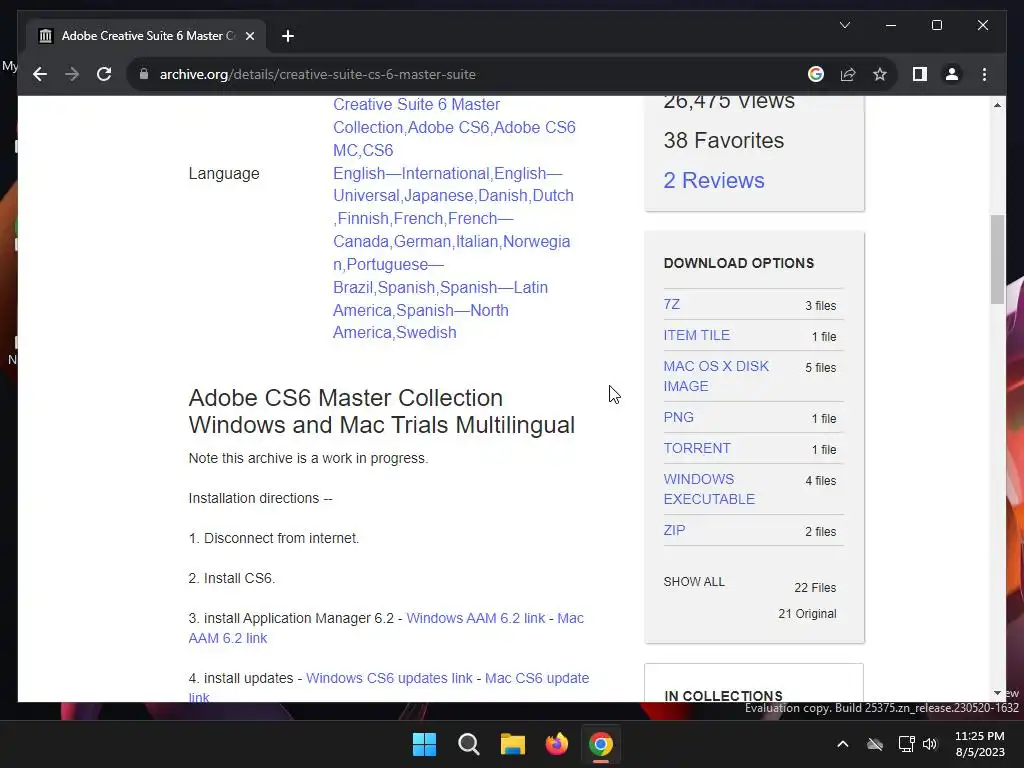Open the Chrome profile menu
1024x768 pixels.
tap(952, 74)
